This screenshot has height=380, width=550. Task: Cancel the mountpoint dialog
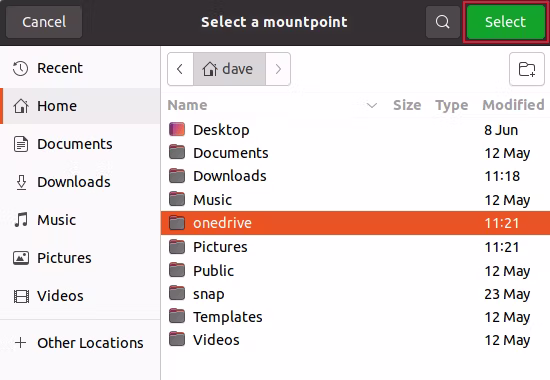click(x=44, y=22)
